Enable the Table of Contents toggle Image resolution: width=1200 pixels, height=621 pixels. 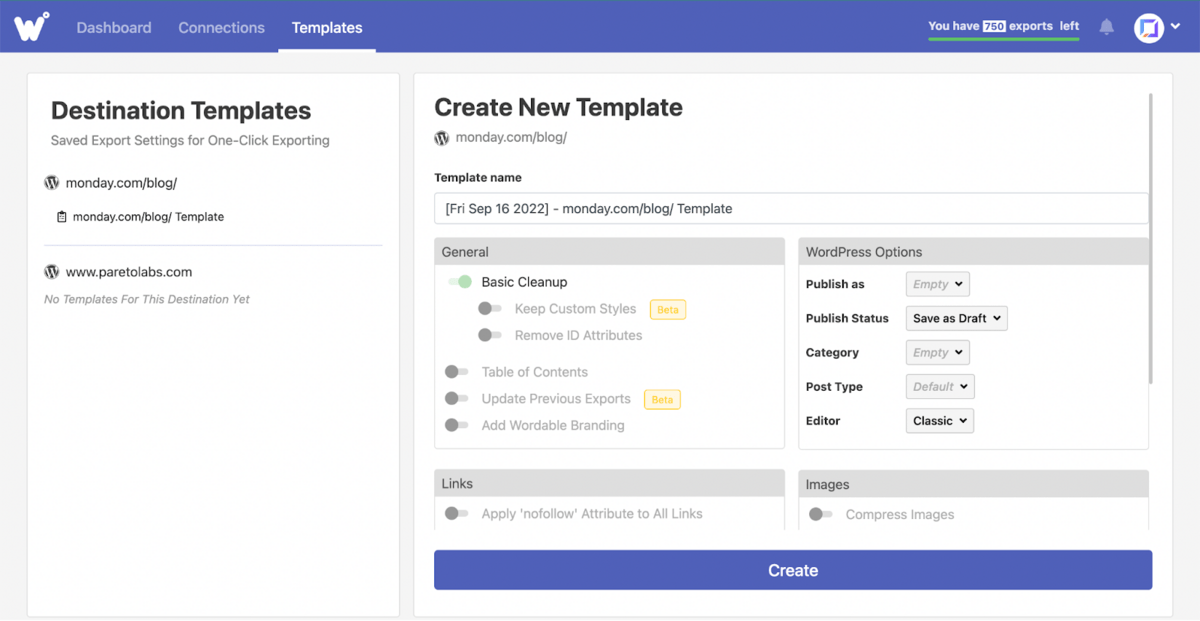click(x=457, y=372)
